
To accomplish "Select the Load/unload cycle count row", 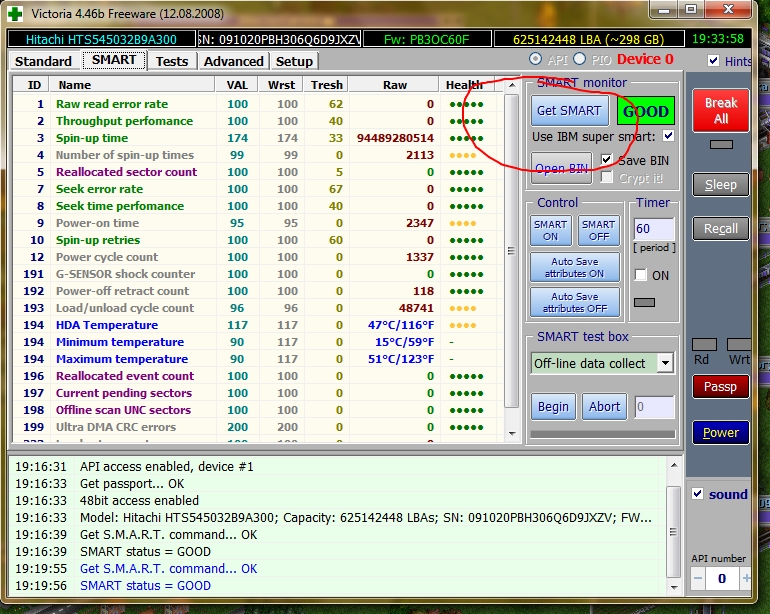I will click(257, 308).
